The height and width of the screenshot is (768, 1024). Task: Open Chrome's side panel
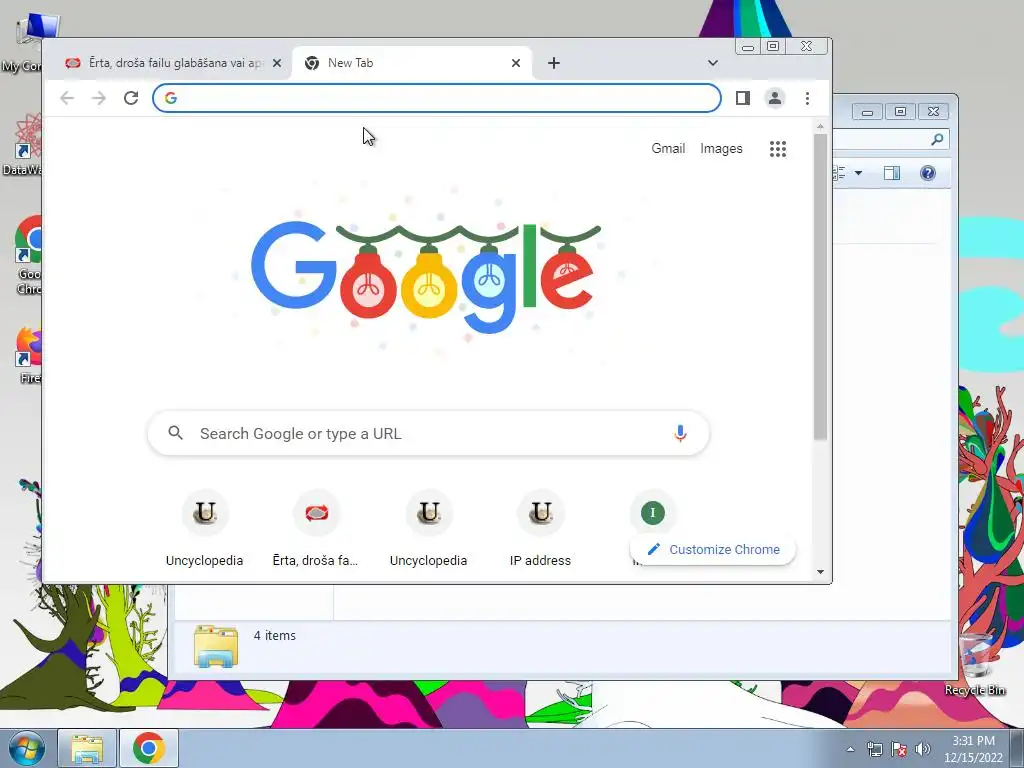[x=743, y=98]
